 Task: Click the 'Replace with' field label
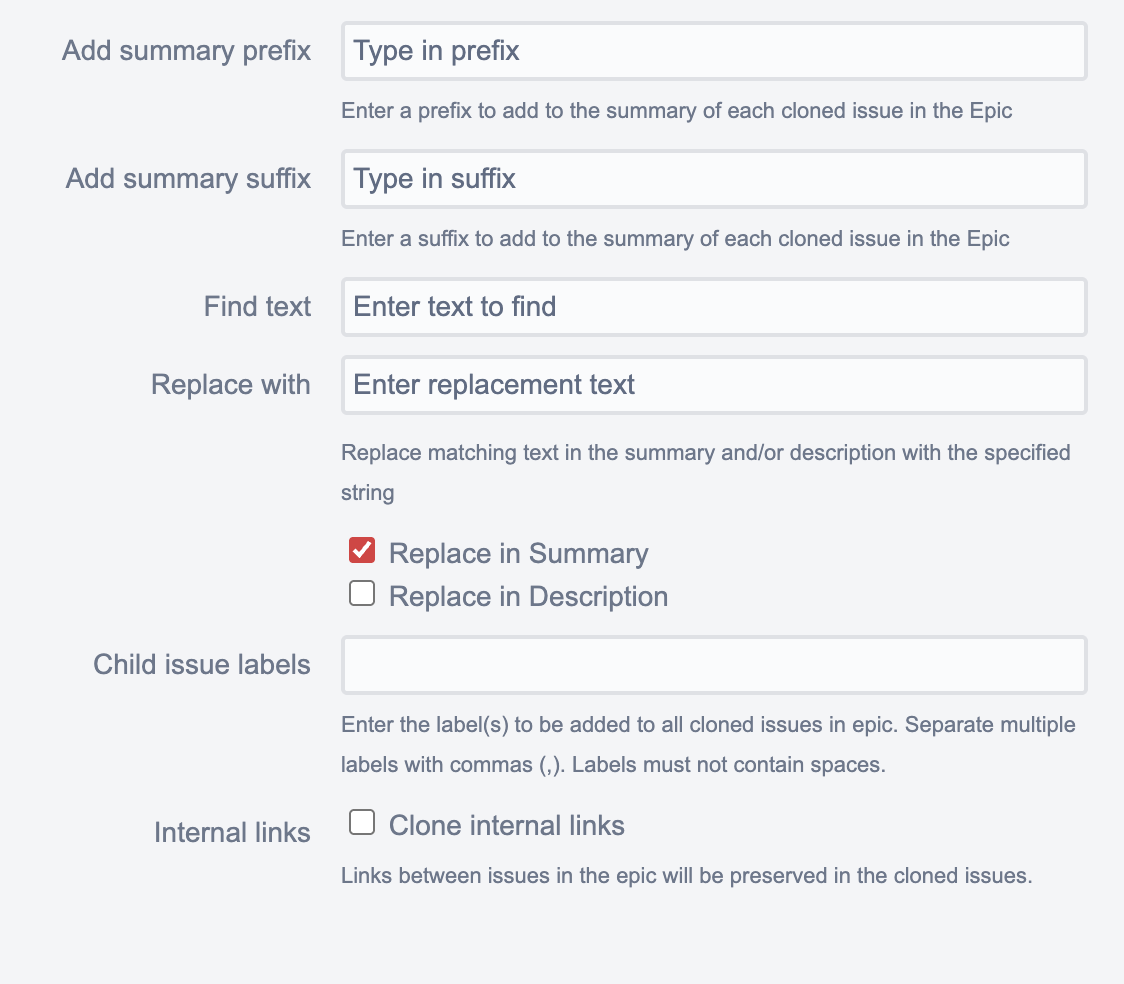coord(231,385)
